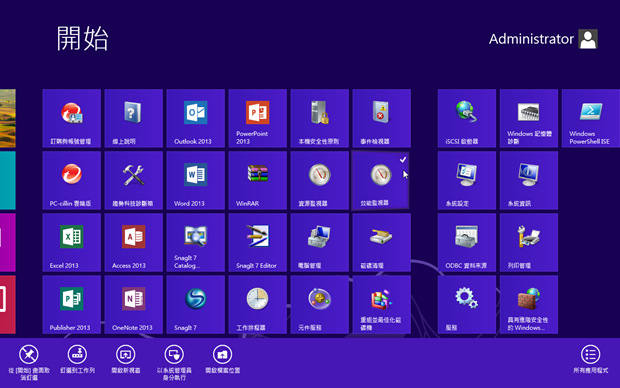
Task: Choose Open new window (開啟新視窗)
Action: coord(126,359)
